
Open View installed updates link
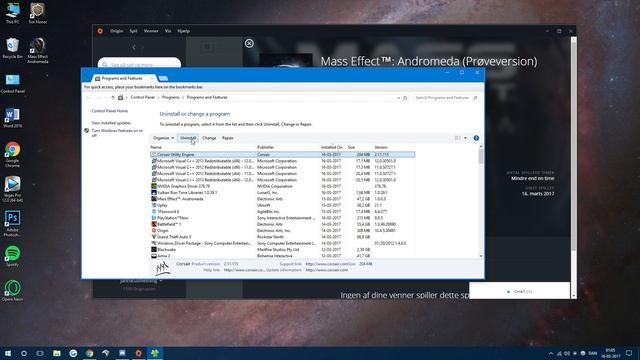coord(111,122)
